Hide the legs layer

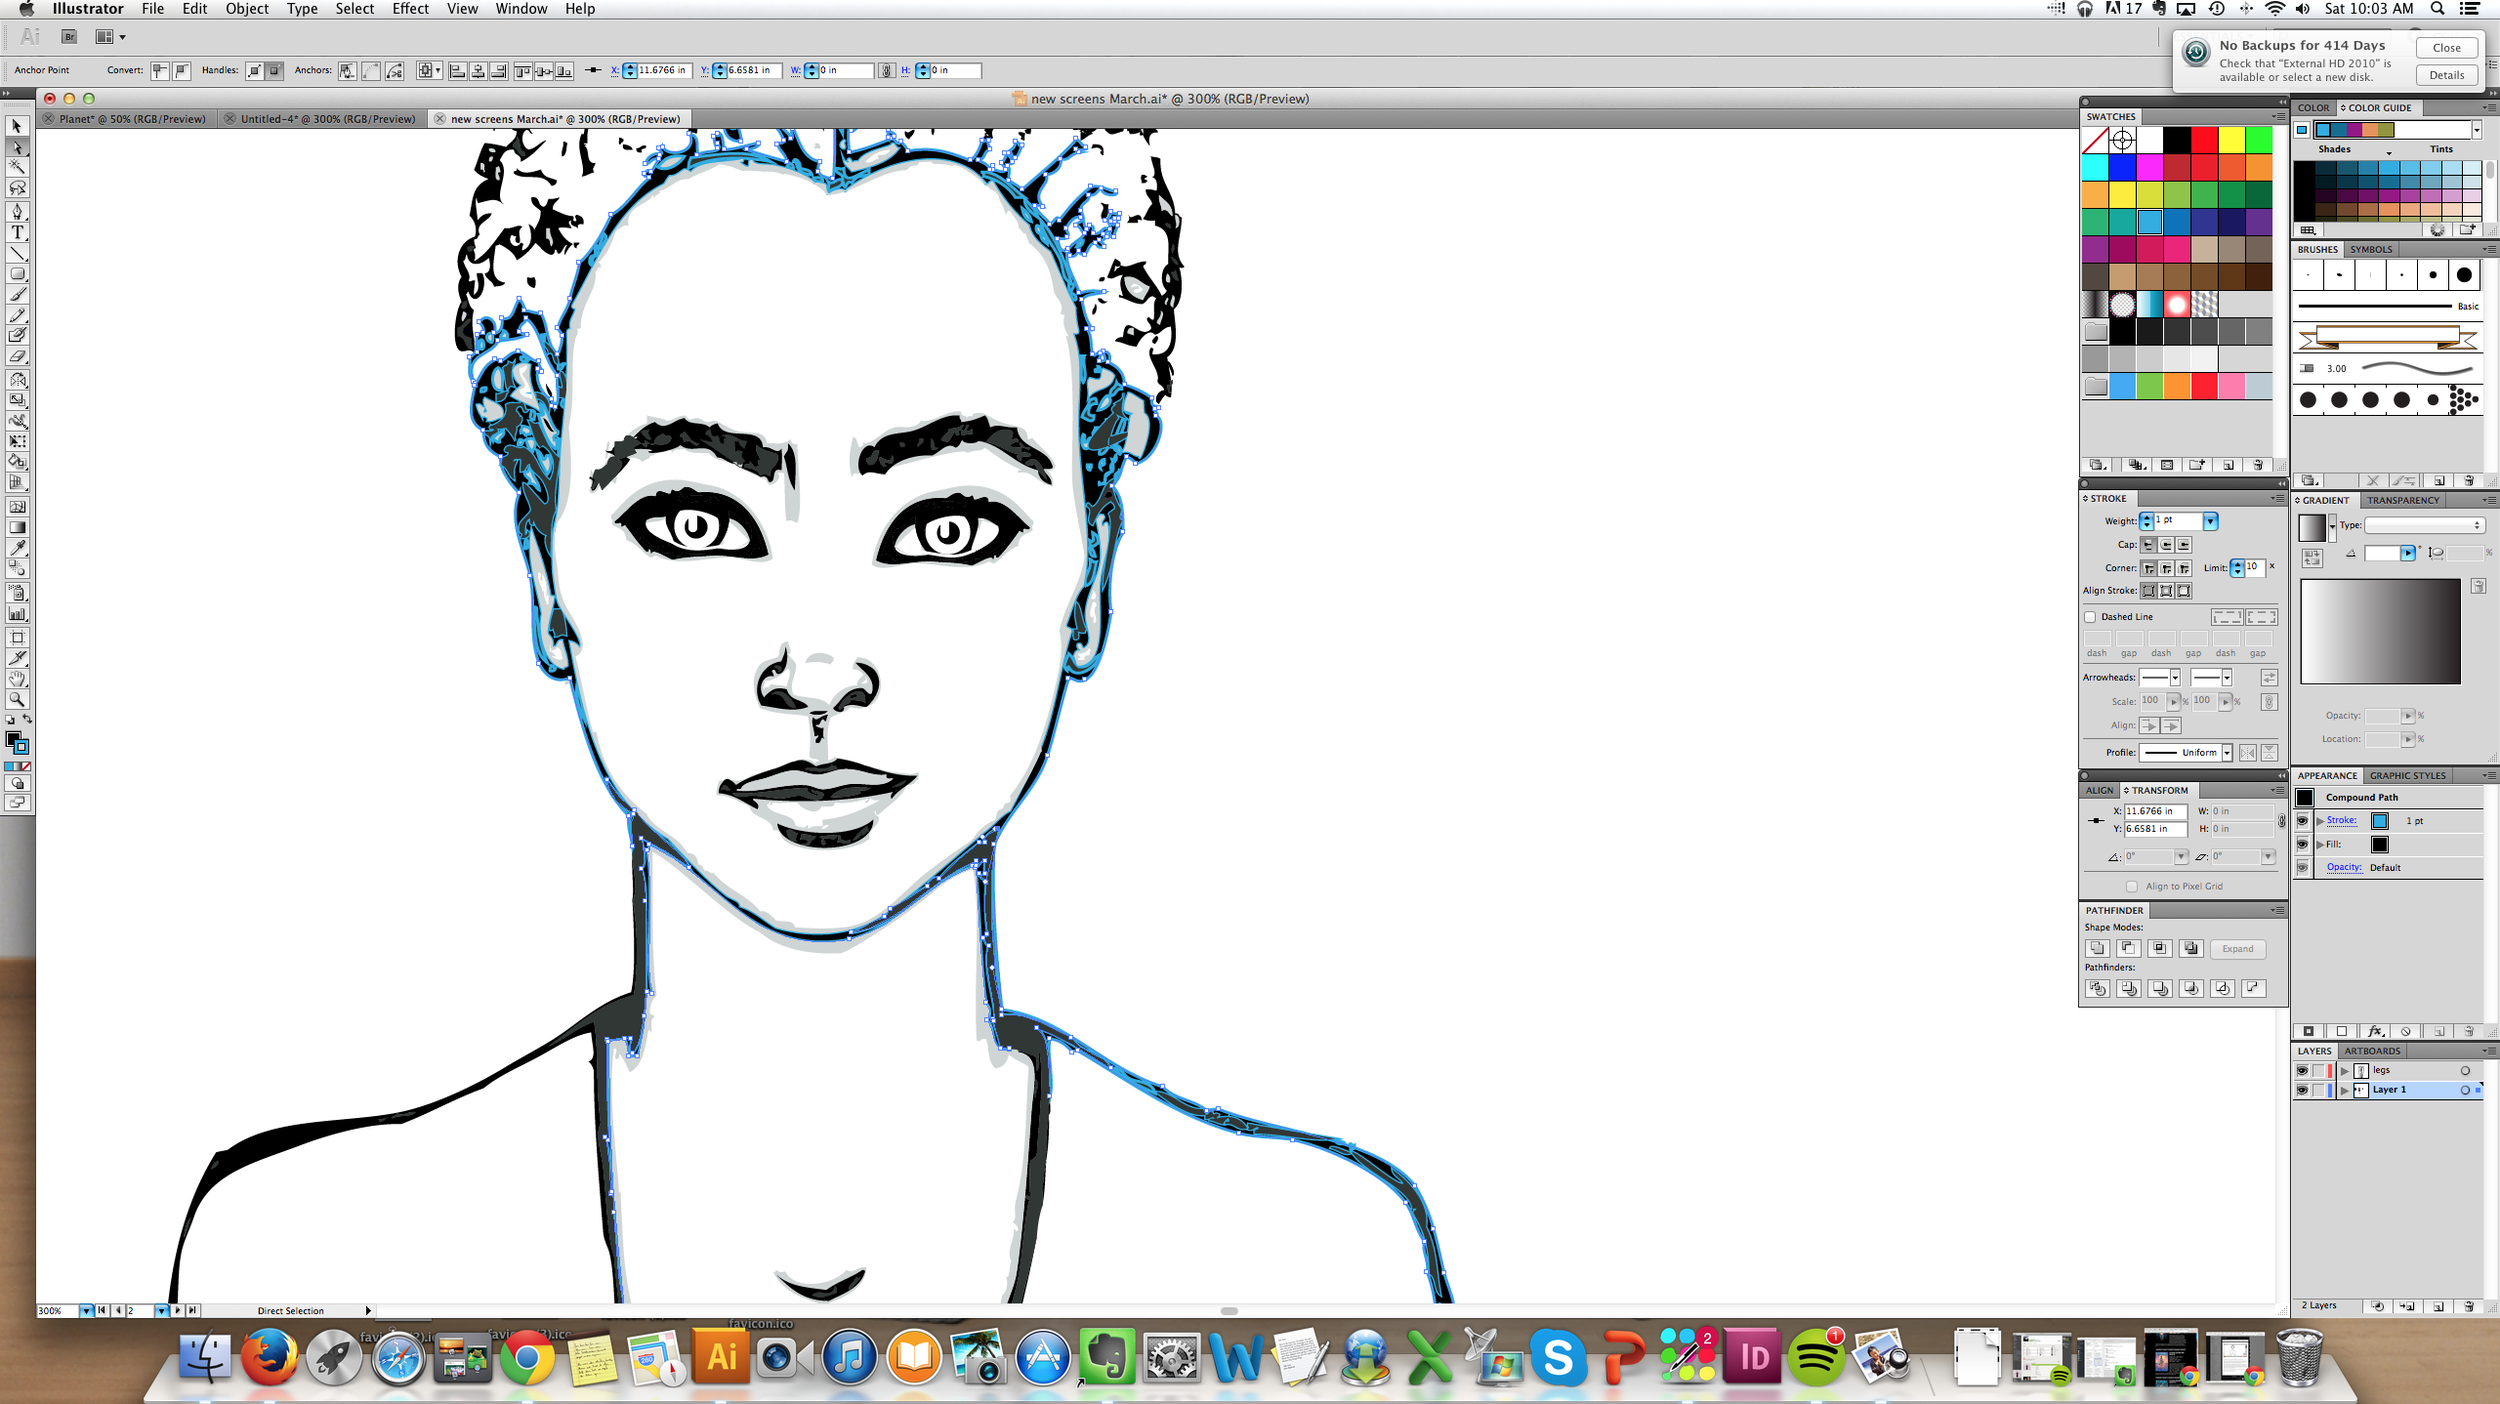pyautogui.click(x=2302, y=1070)
